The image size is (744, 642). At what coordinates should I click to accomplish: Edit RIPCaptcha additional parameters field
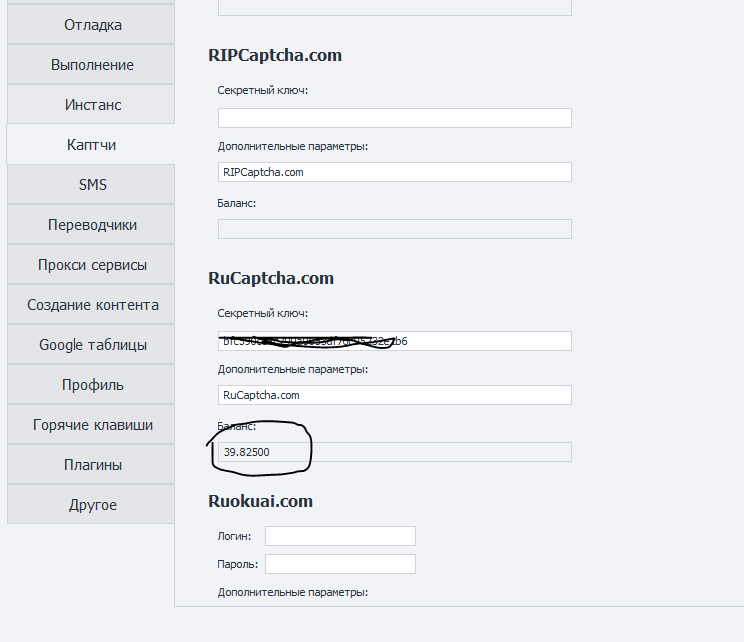point(395,172)
